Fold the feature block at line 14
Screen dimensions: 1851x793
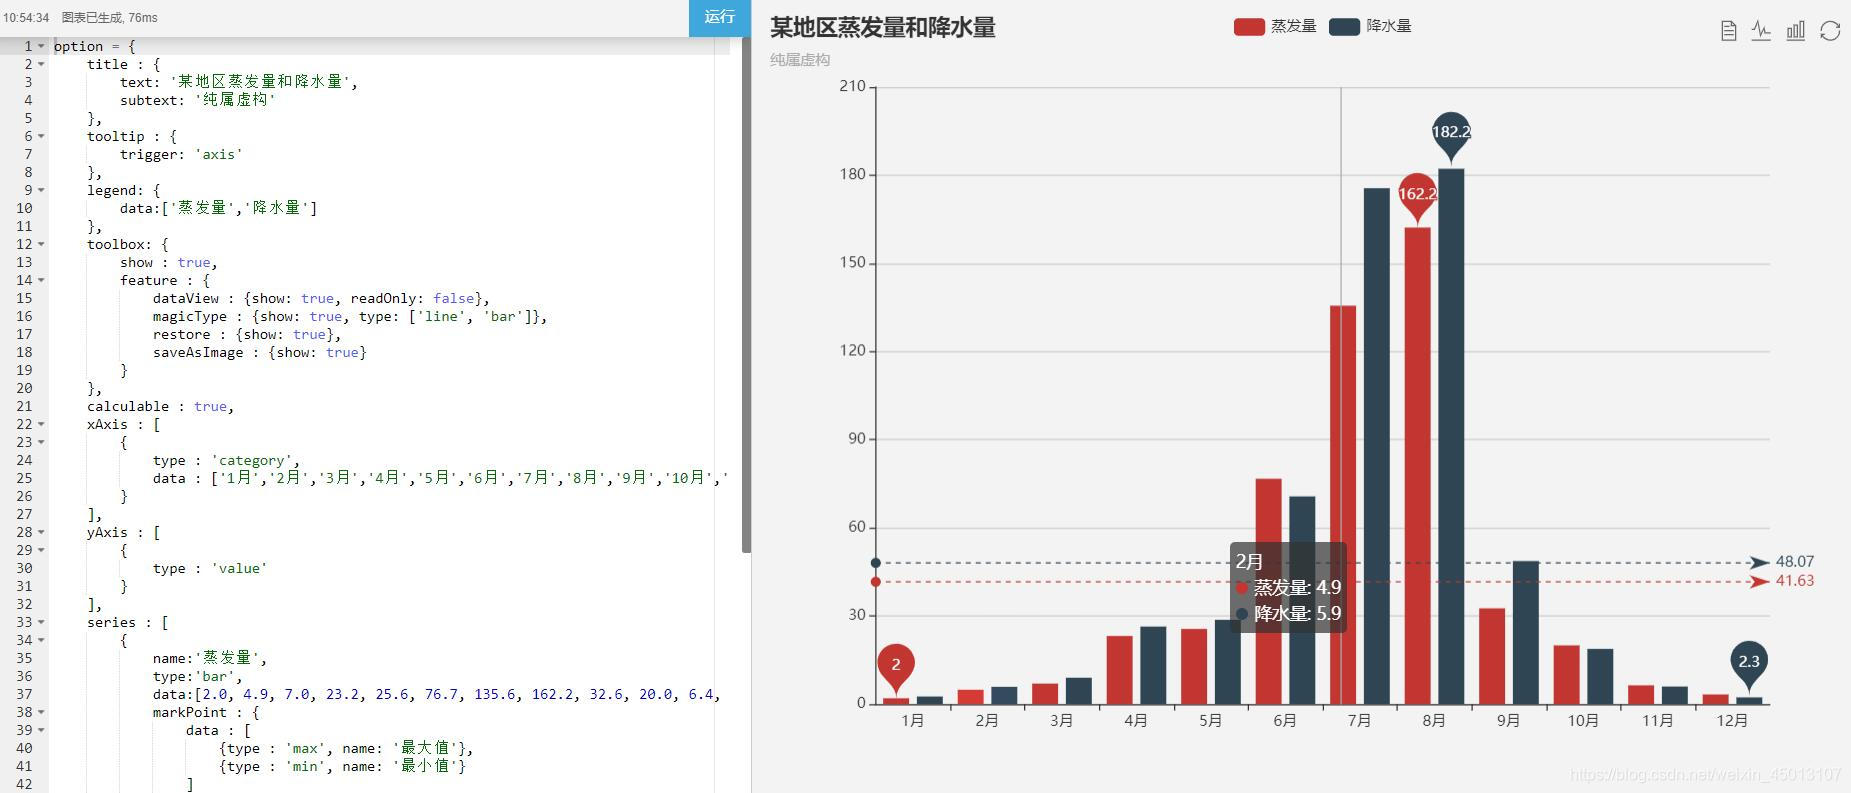click(x=41, y=280)
